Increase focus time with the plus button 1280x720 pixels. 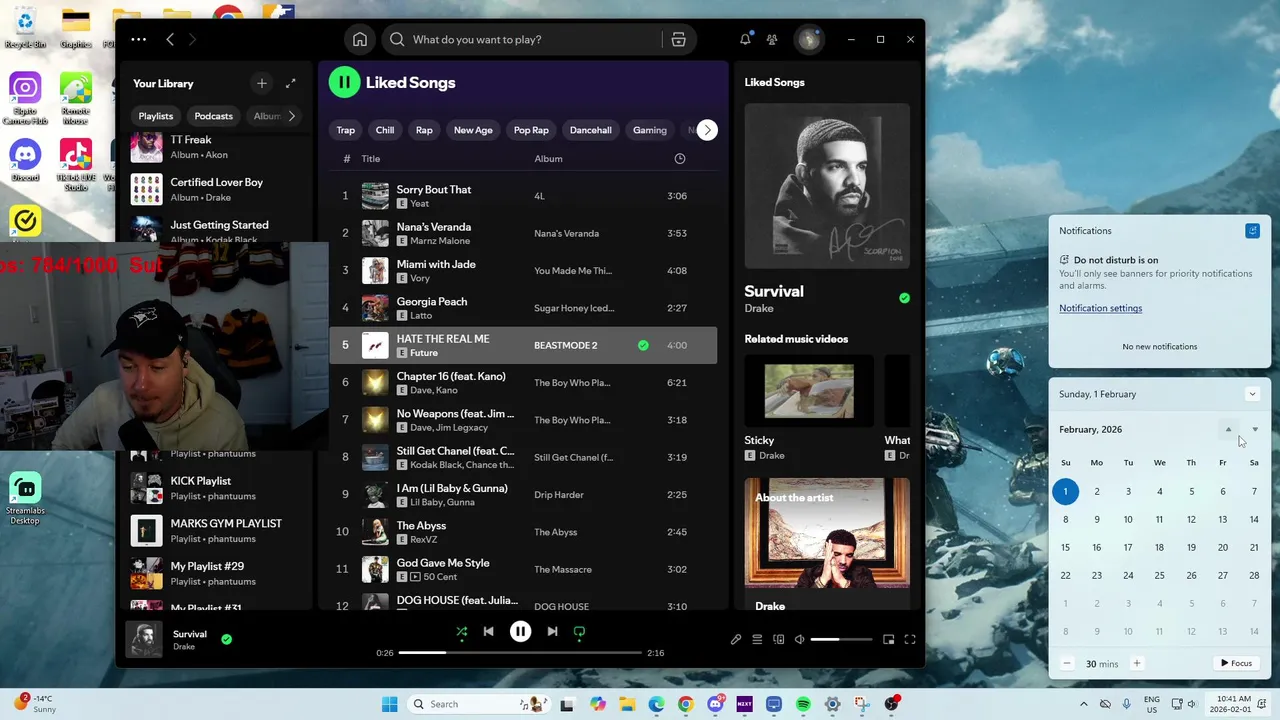click(x=1136, y=663)
